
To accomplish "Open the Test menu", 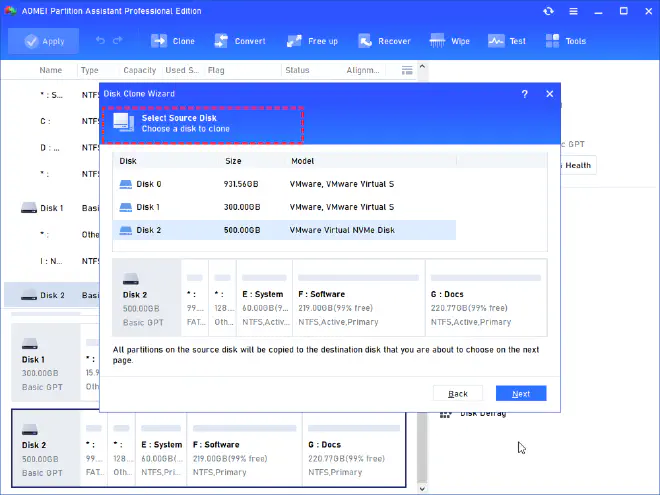I will click(507, 41).
